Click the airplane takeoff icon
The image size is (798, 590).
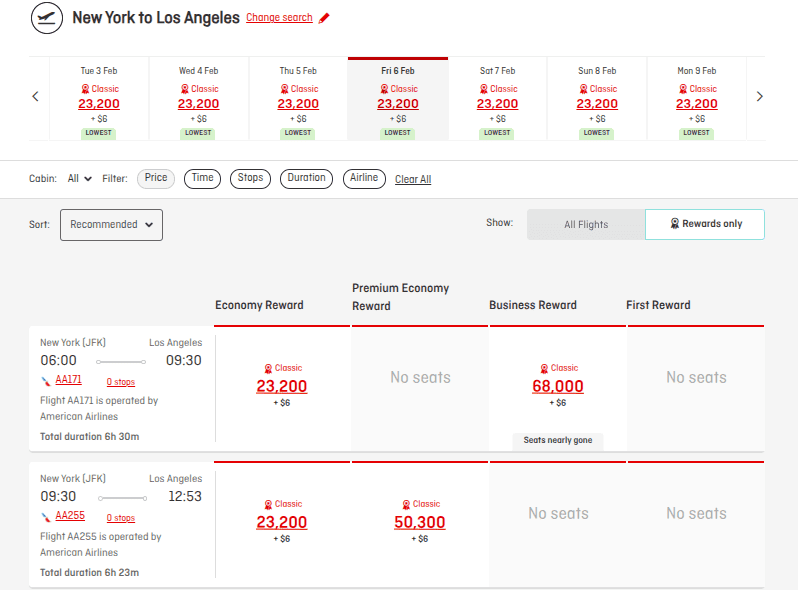click(x=47, y=18)
